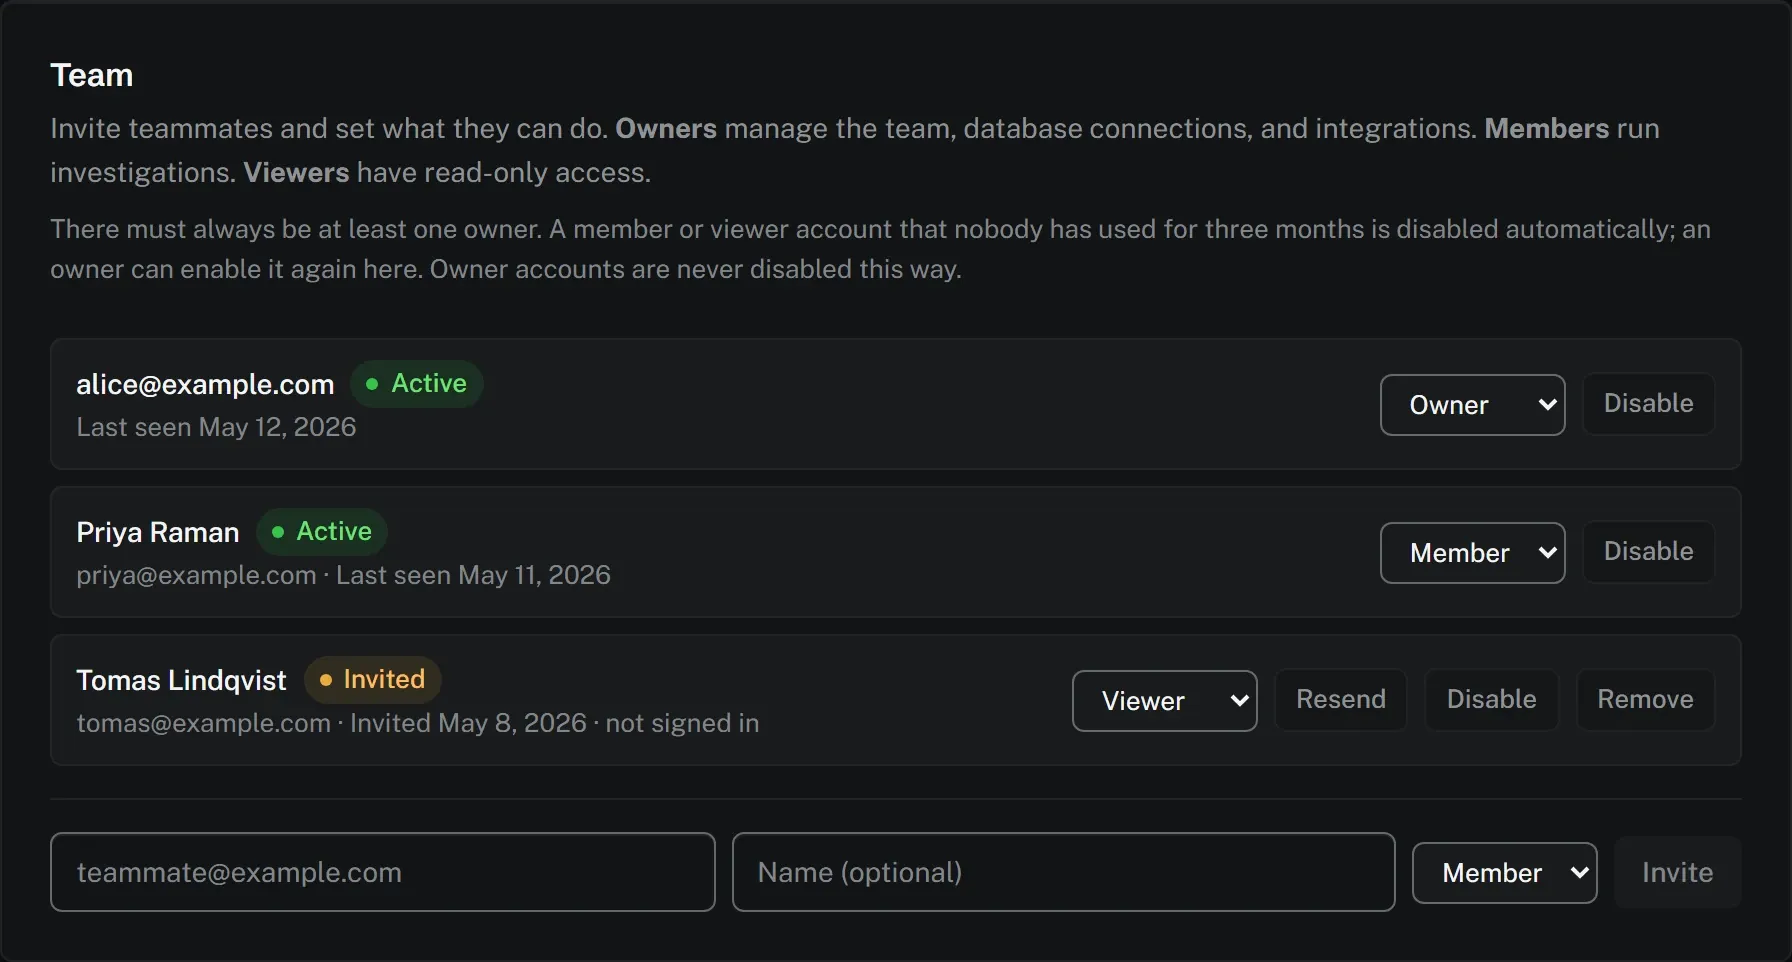
Task: Disable Priya Raman's account
Action: [1648, 552]
